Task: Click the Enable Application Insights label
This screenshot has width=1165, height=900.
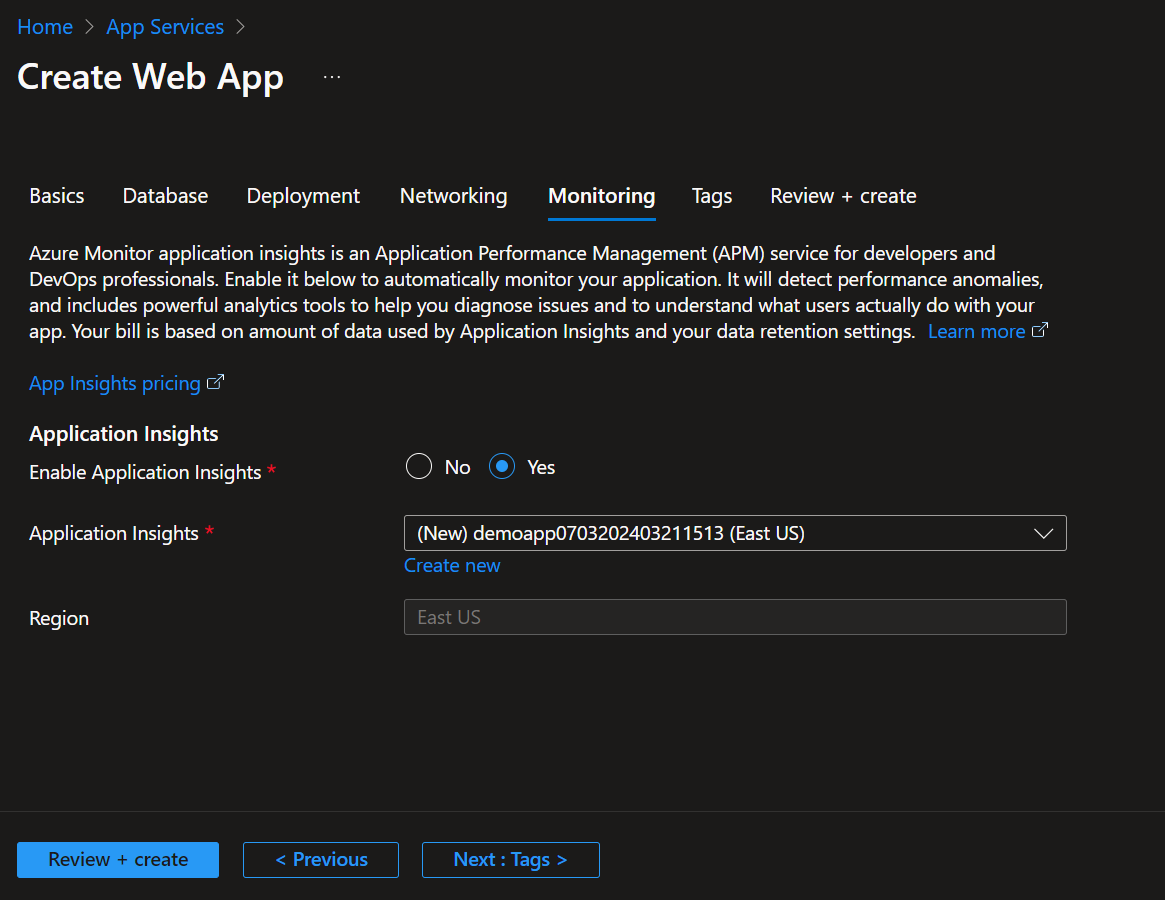Action: tap(145, 473)
